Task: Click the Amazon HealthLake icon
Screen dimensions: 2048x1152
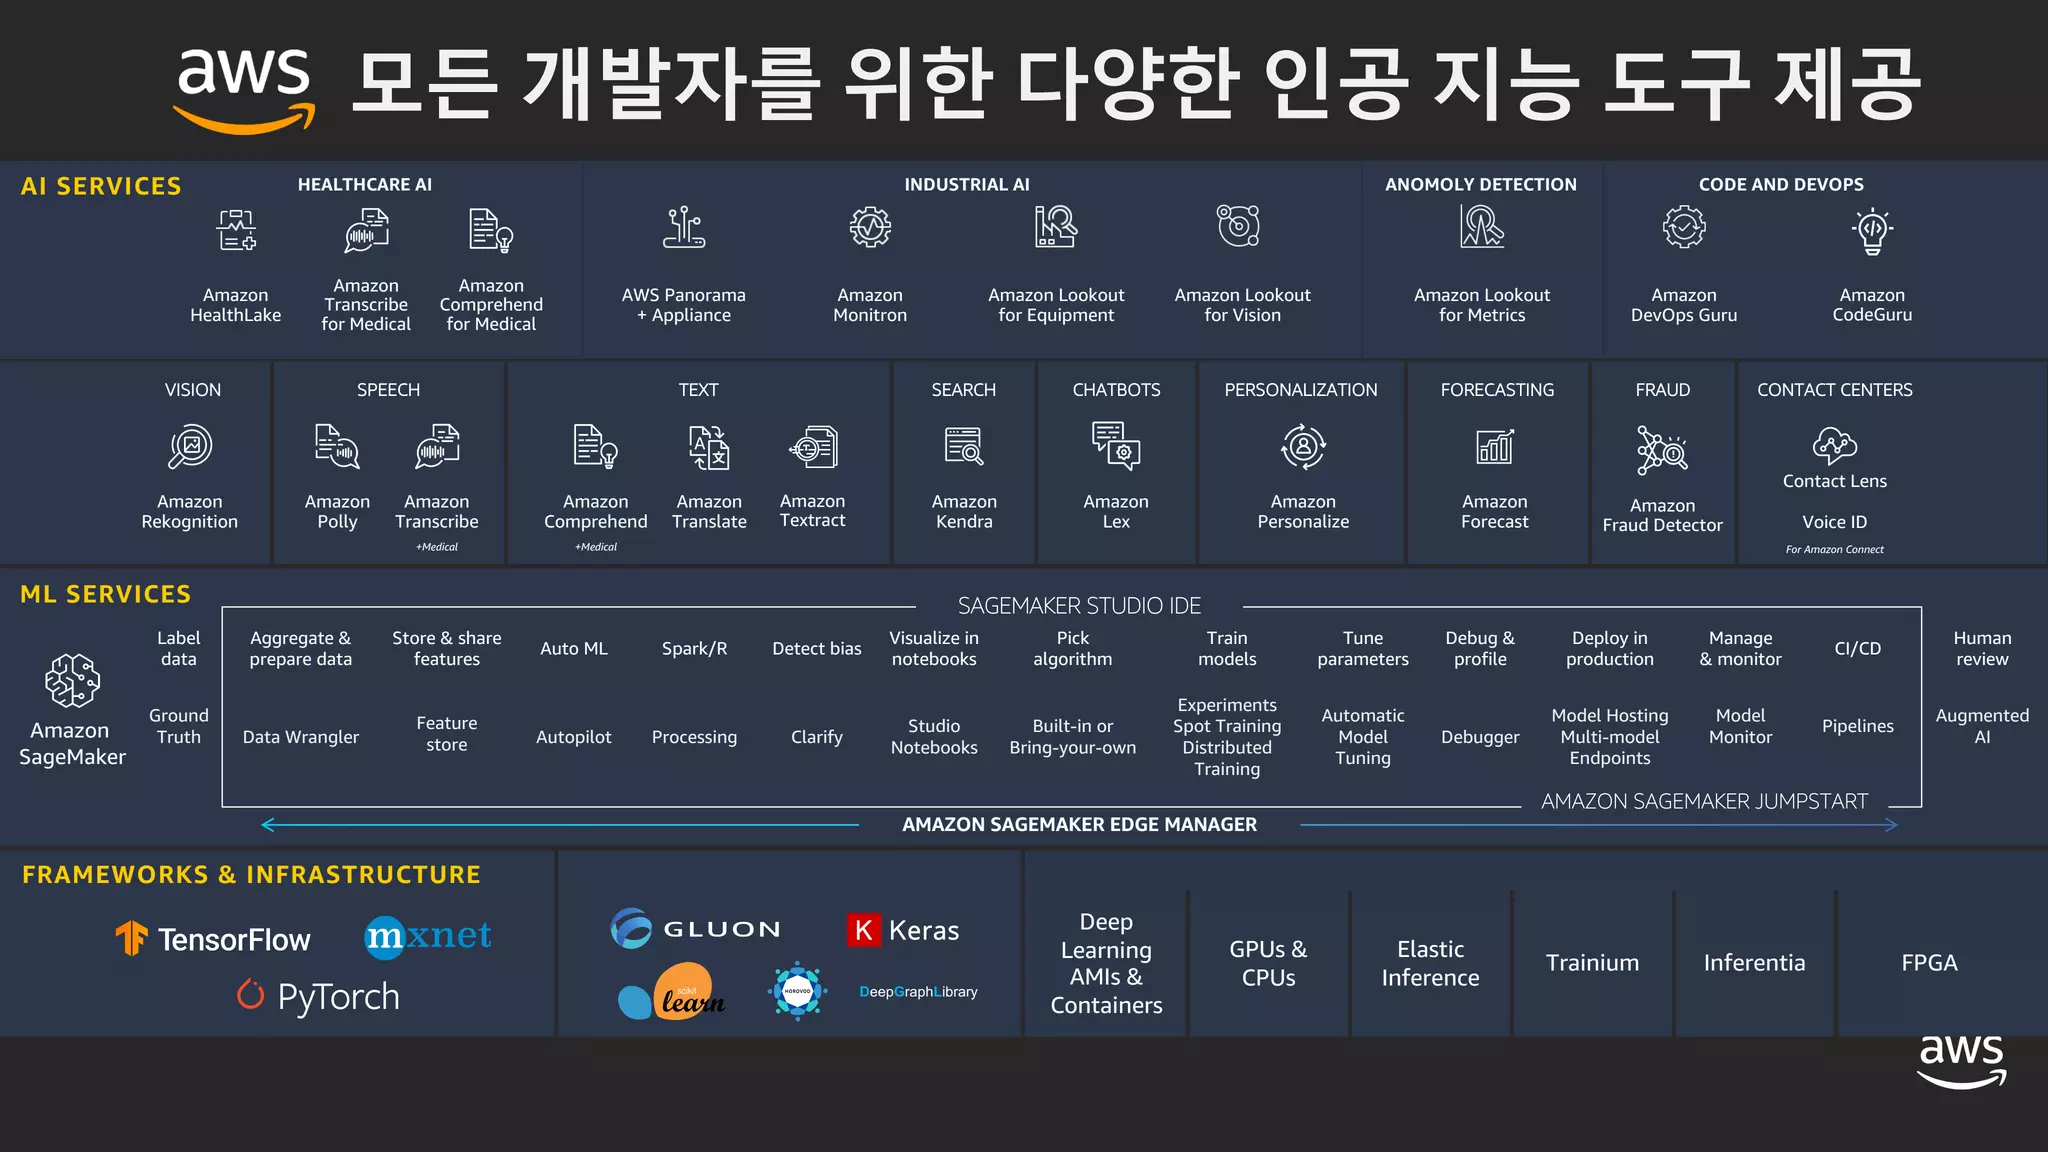Action: coord(236,230)
